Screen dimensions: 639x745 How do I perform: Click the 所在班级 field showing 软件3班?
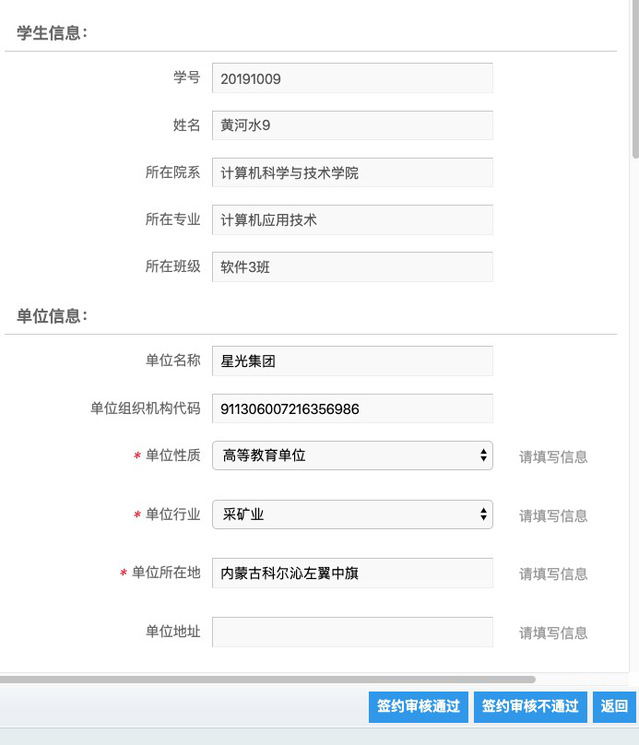[x=352, y=266]
